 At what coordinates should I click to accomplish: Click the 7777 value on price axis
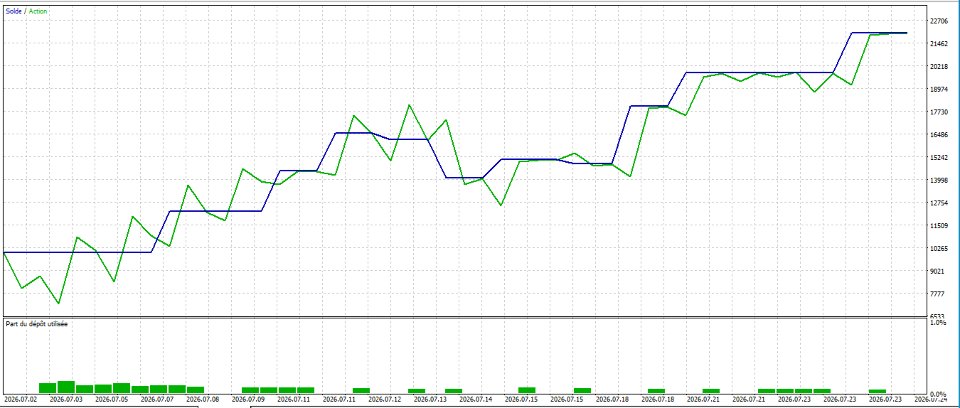click(939, 294)
